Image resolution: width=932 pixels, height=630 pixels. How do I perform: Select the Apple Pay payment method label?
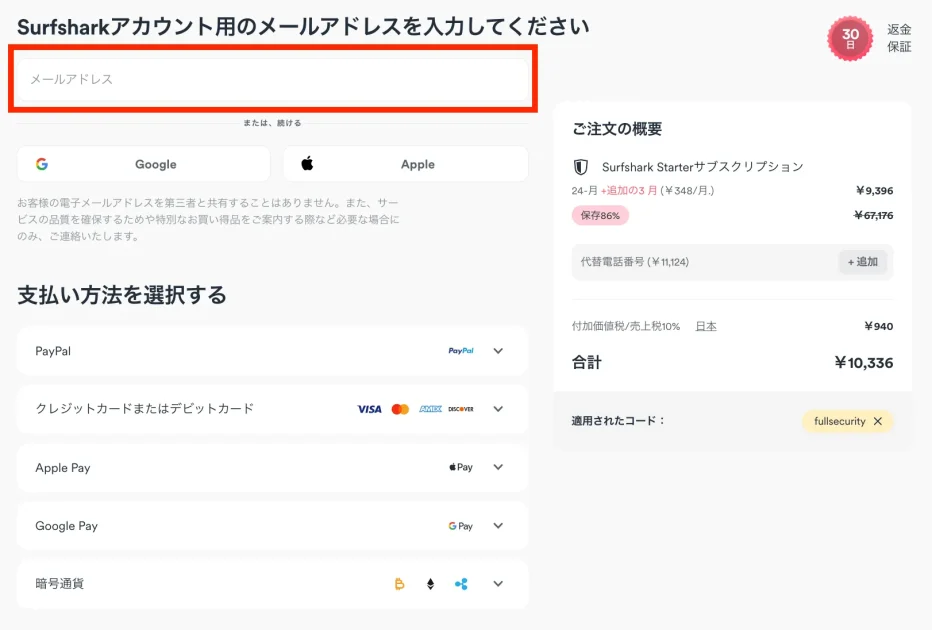pos(62,468)
